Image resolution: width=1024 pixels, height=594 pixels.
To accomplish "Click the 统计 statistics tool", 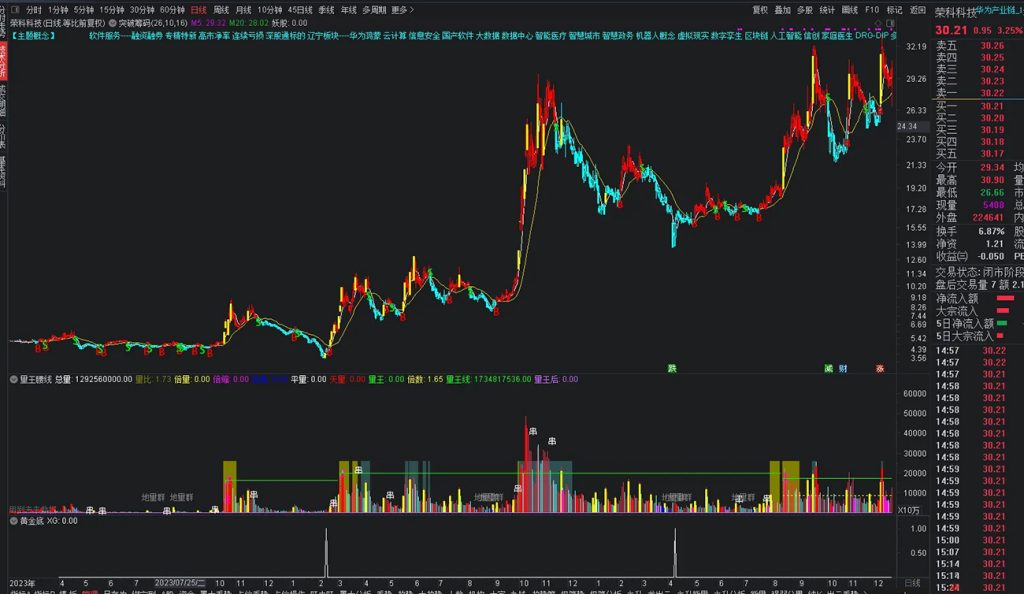I will tap(826, 8).
